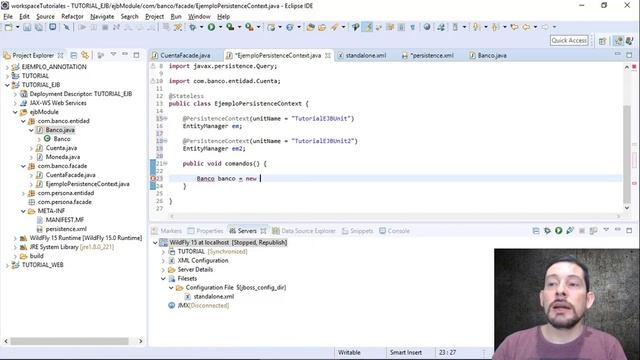Click the Next Annotation arrow icon
Image resolution: width=640 pixels, height=360 pixels.
click(x=476, y=27)
